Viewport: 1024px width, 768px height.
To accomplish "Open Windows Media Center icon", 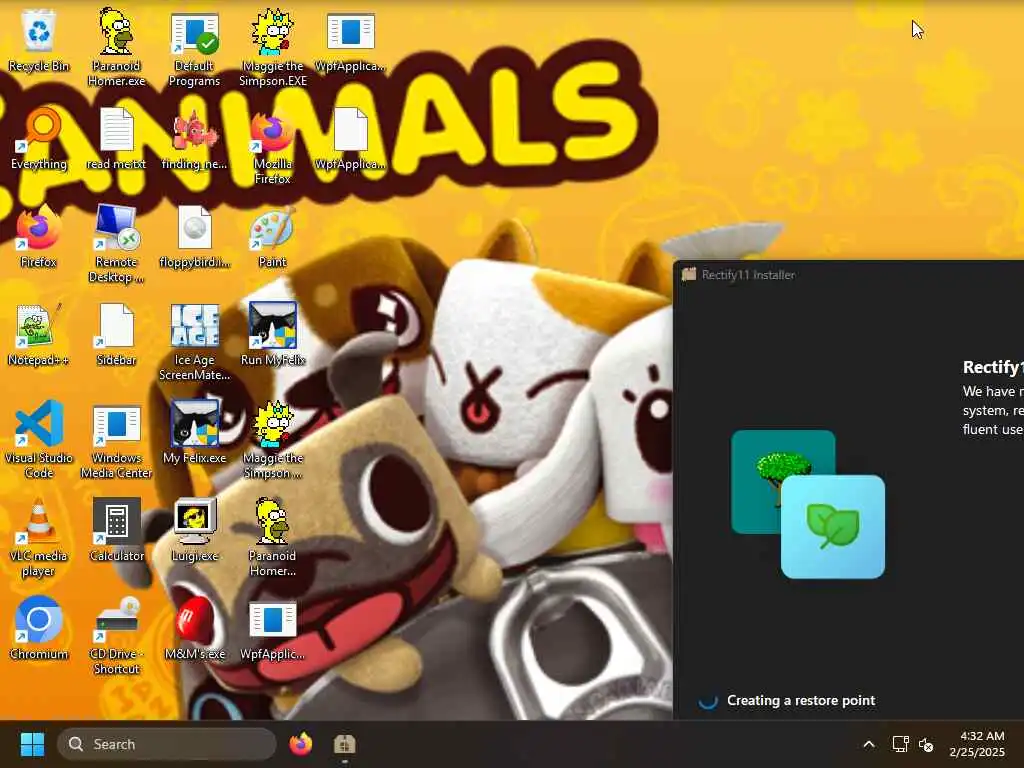I will [116, 440].
